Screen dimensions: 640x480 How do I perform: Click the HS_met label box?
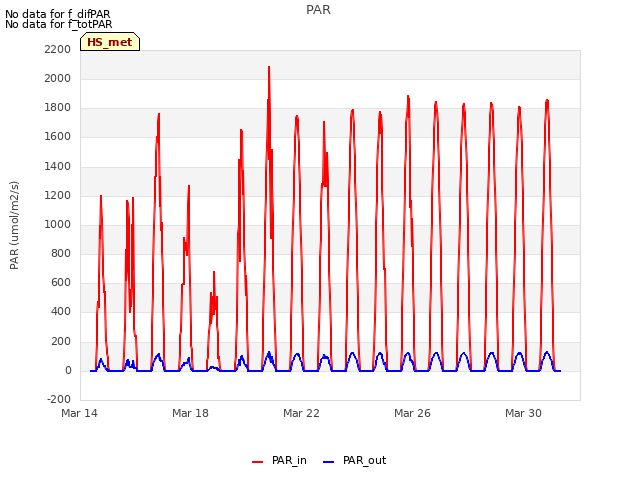[x=110, y=42]
